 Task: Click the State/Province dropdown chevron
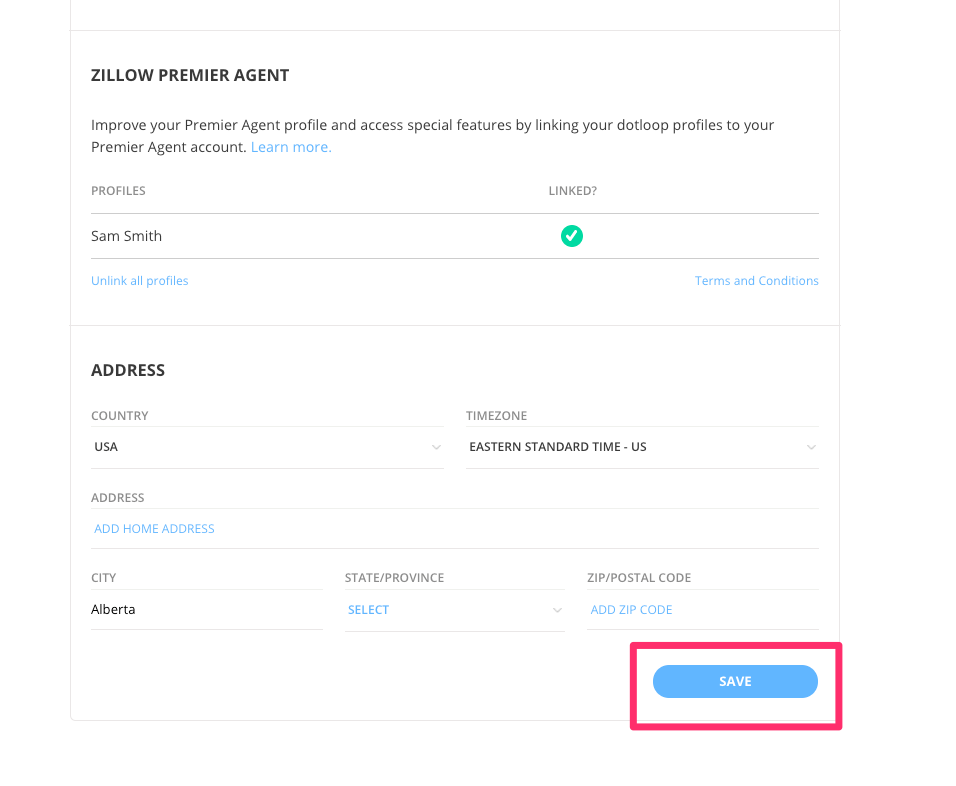click(559, 610)
